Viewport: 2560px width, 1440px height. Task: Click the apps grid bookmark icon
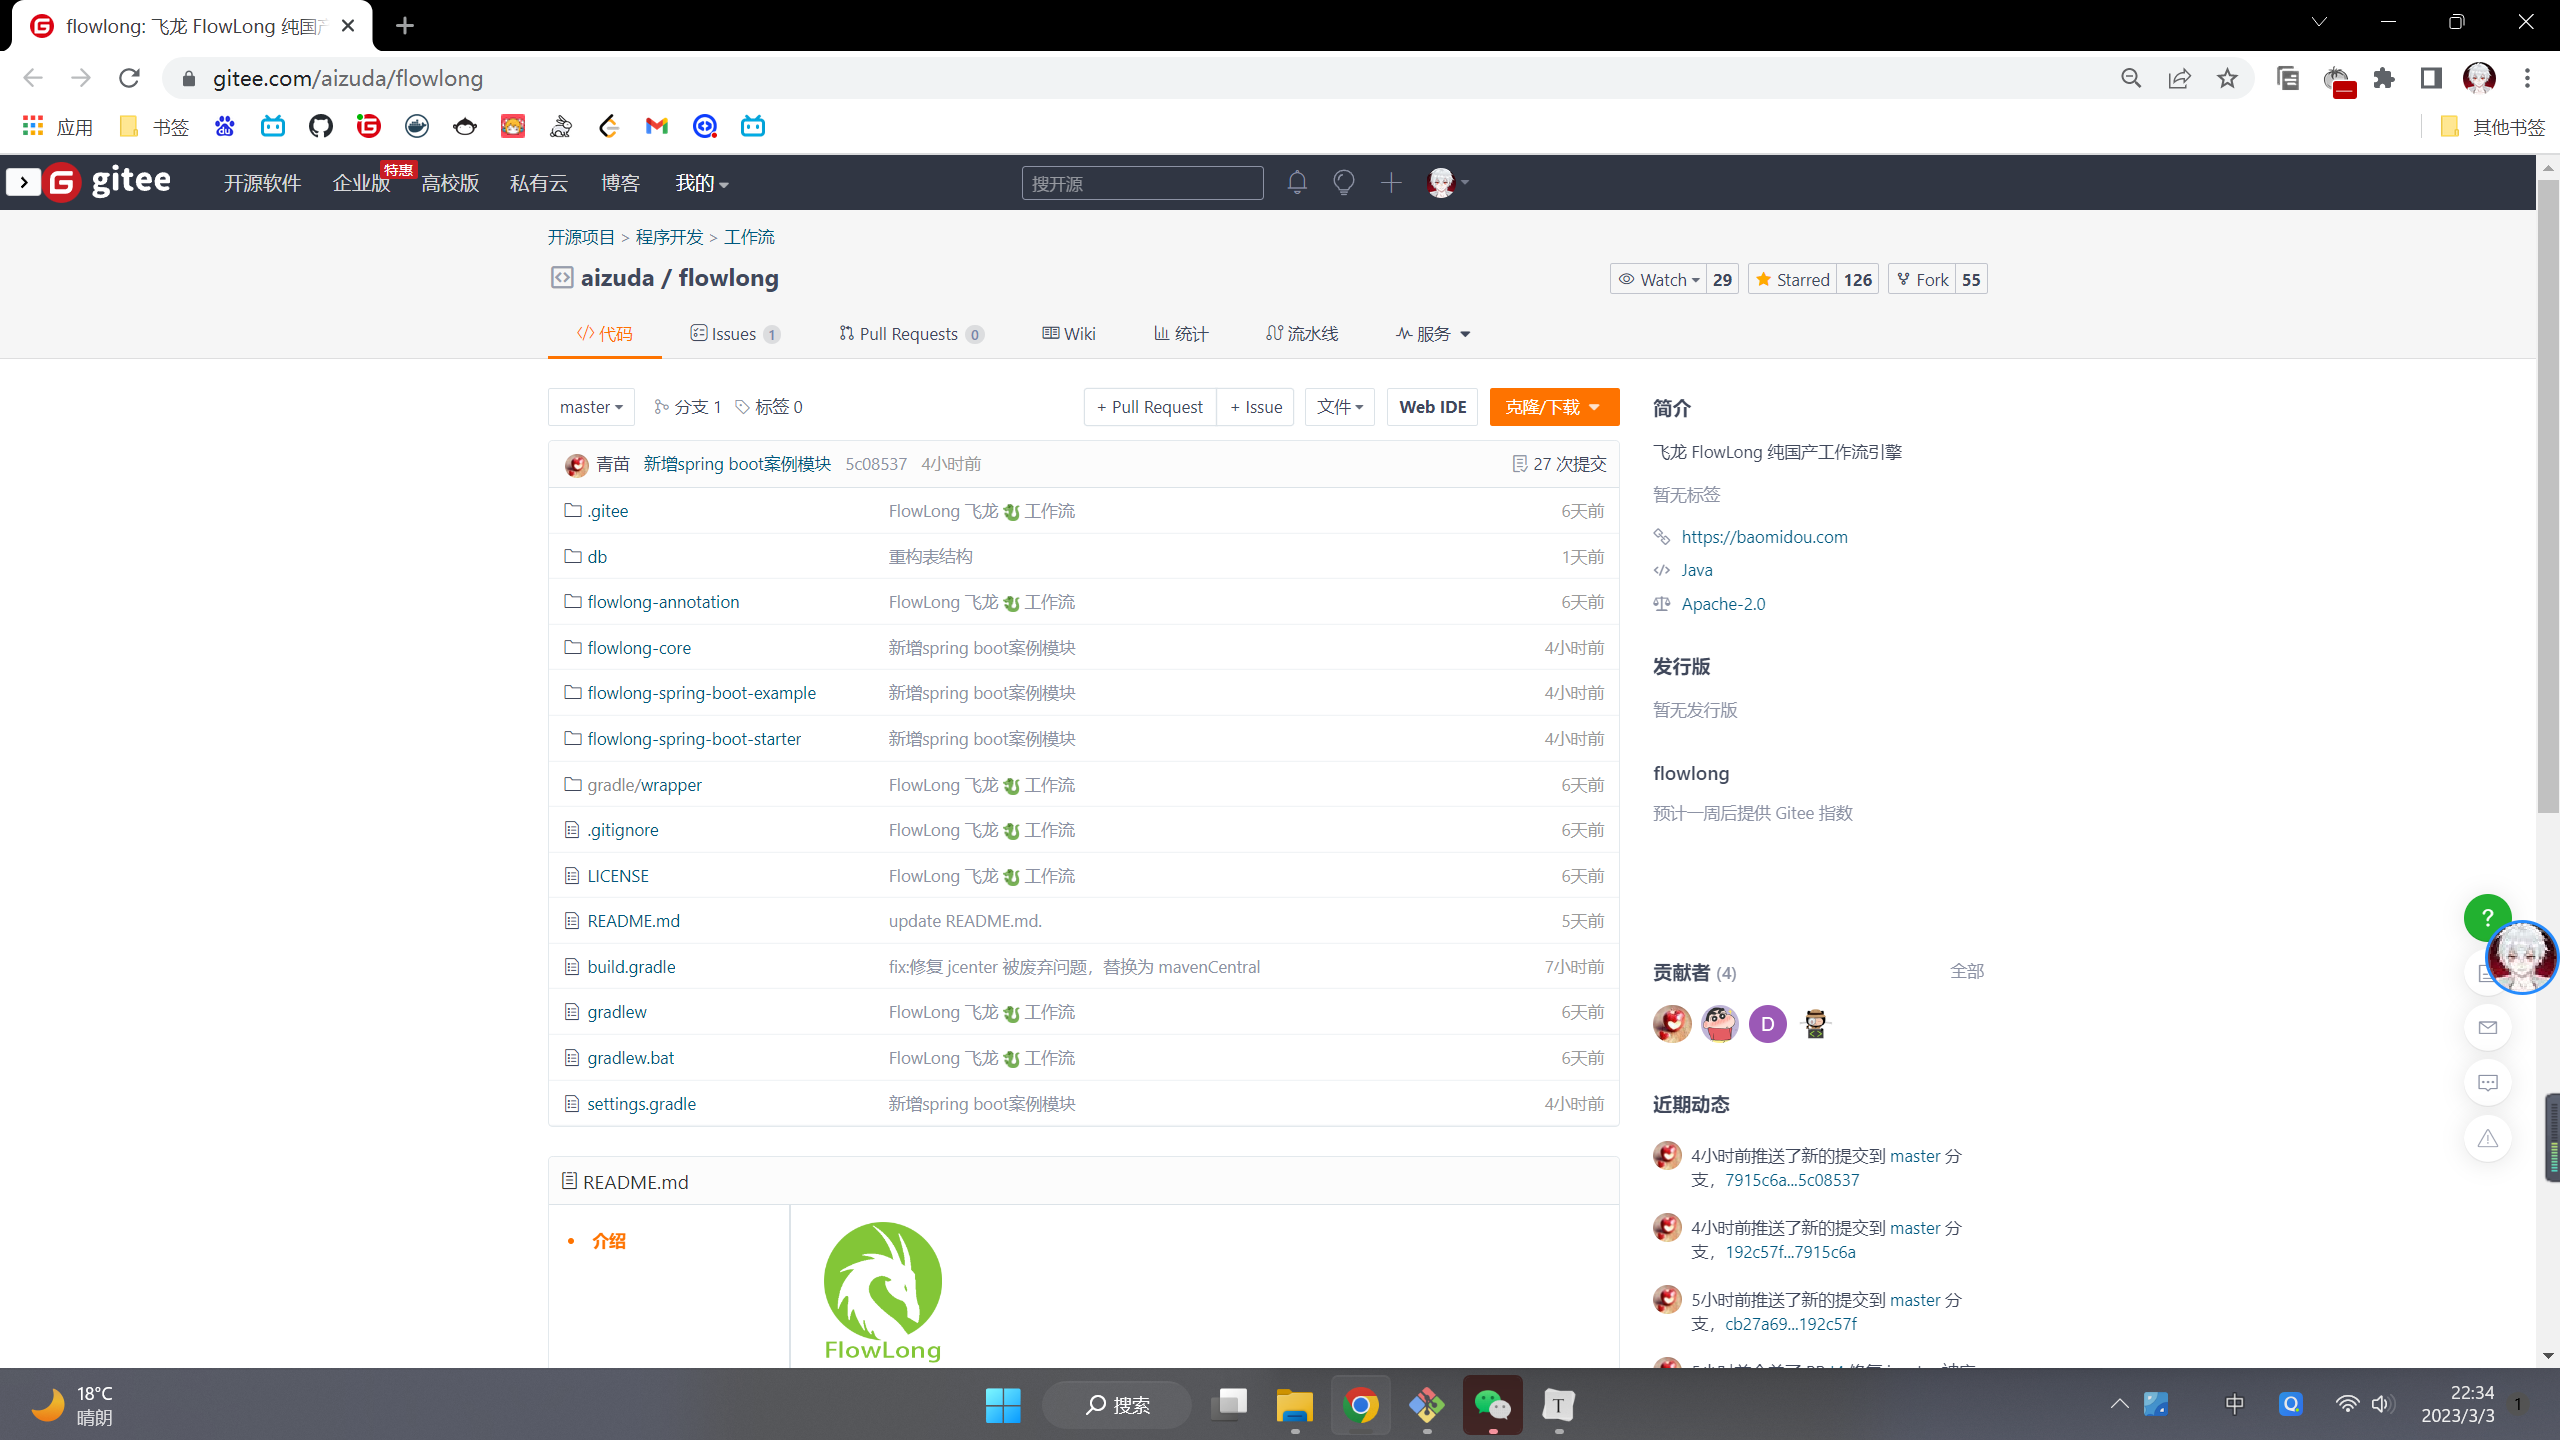[x=33, y=126]
